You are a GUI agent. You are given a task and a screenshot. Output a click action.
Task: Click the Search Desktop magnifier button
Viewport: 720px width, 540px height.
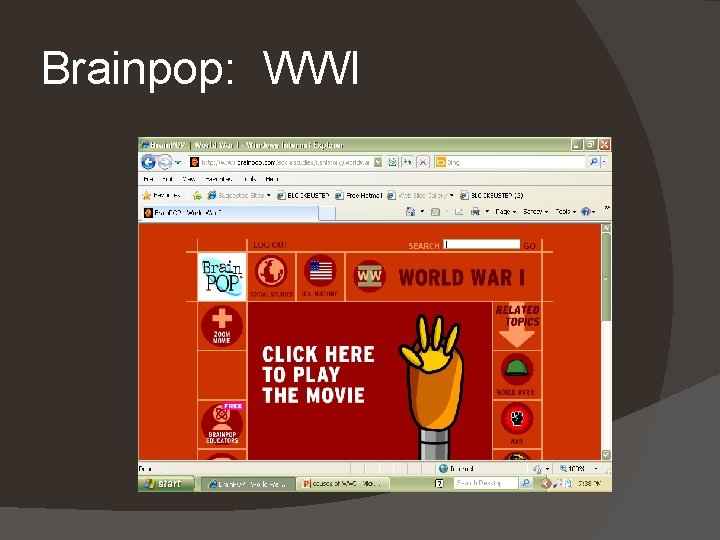coord(526,483)
